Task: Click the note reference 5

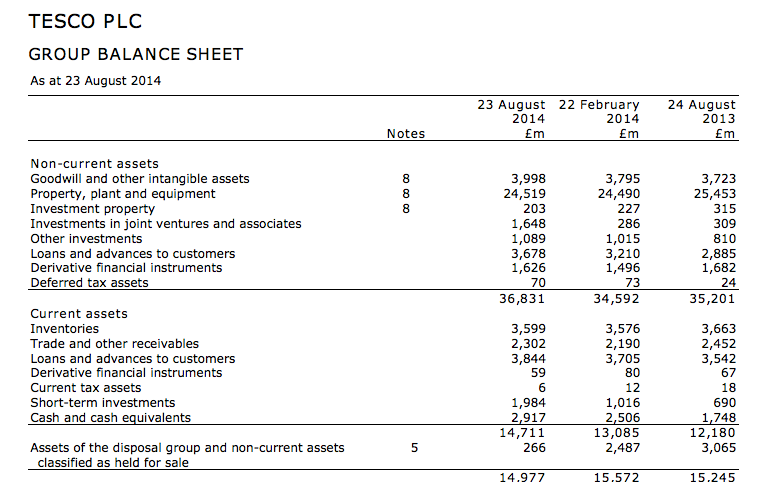Action: pyautogui.click(x=414, y=448)
